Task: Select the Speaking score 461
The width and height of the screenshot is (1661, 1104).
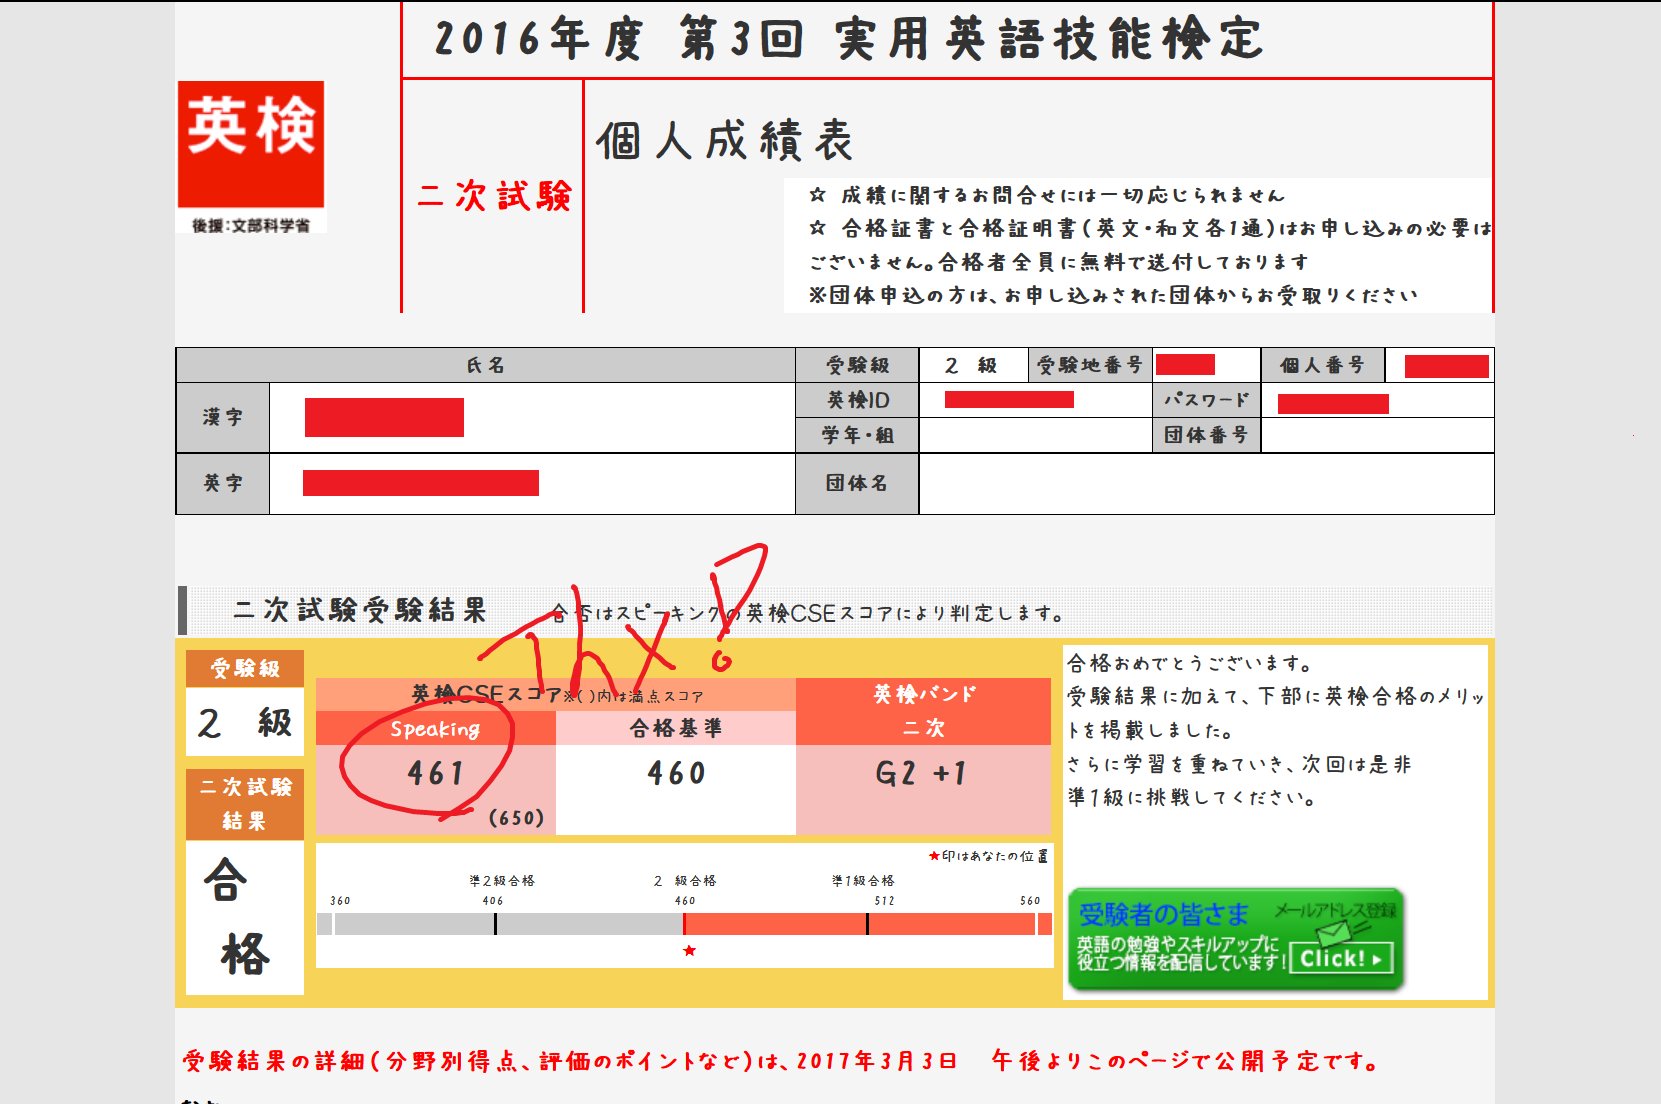Action: point(436,773)
